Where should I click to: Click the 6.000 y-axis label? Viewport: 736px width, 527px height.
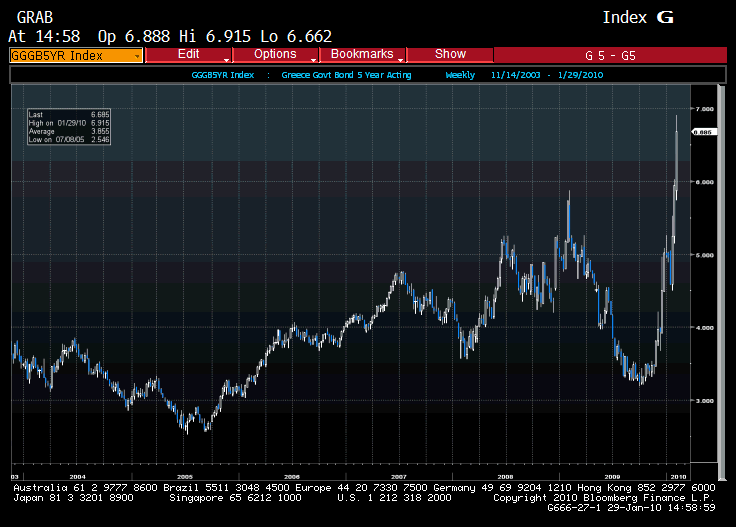(x=705, y=182)
